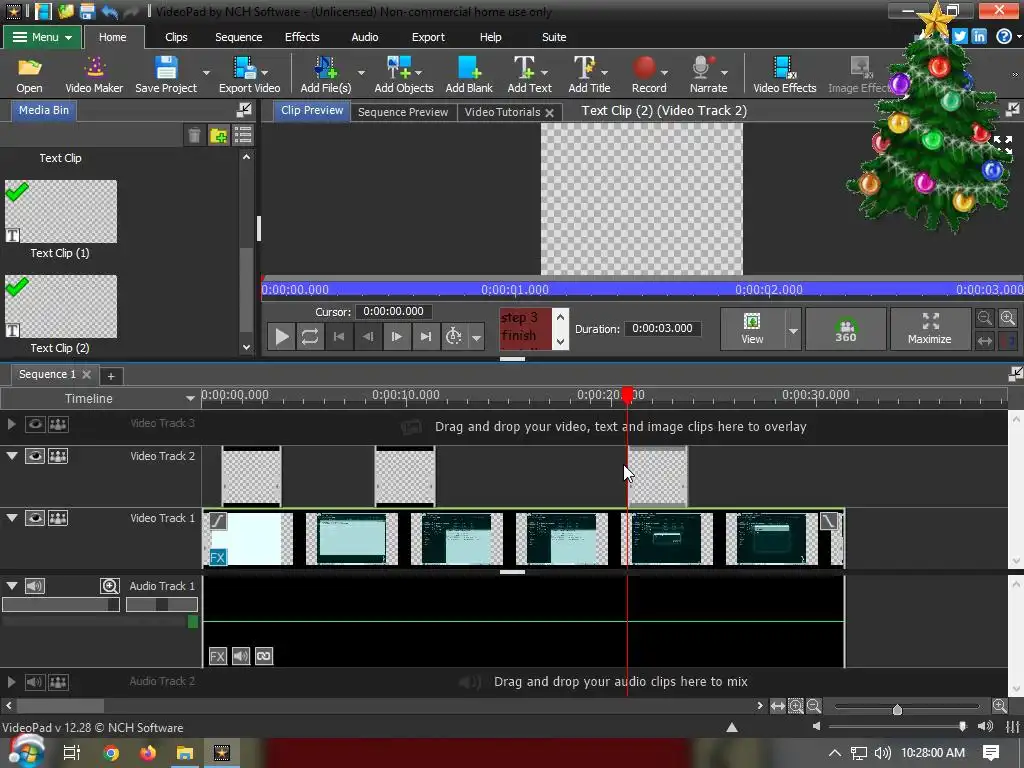The width and height of the screenshot is (1024, 768).
Task: Open View options dropdown arrow
Action: pyautogui.click(x=793, y=330)
